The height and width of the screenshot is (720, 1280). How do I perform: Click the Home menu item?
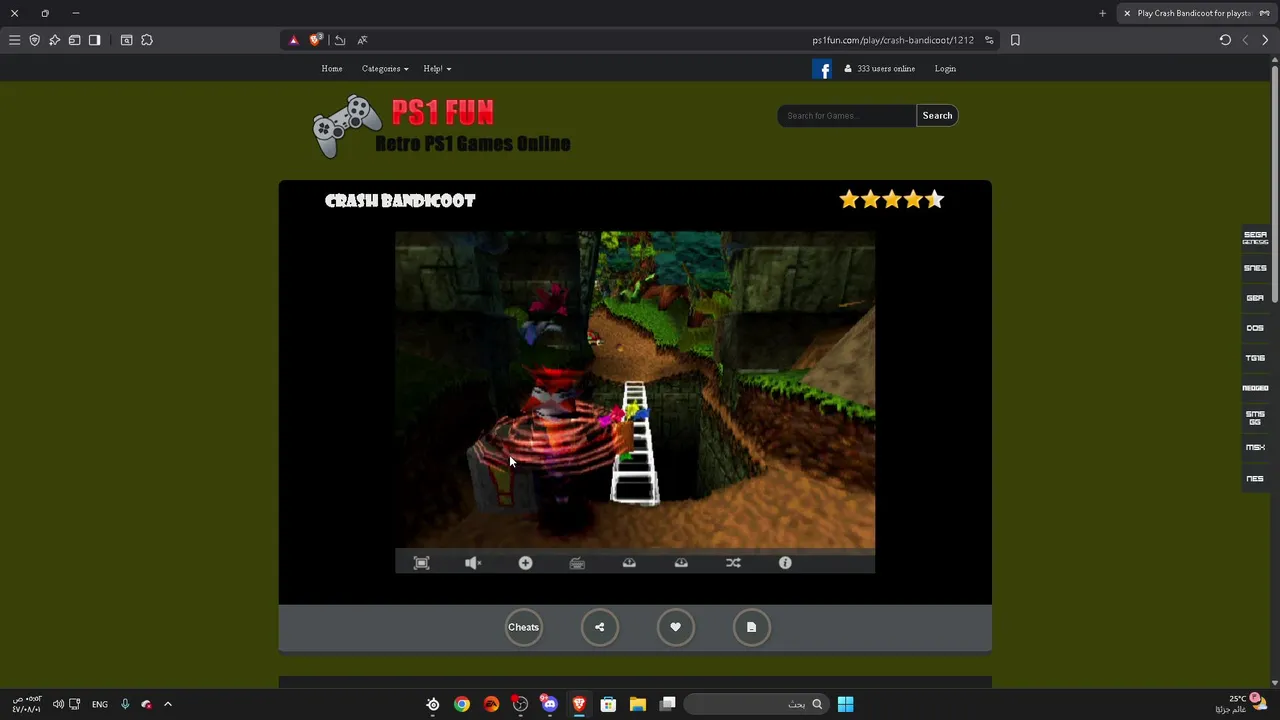click(x=332, y=69)
